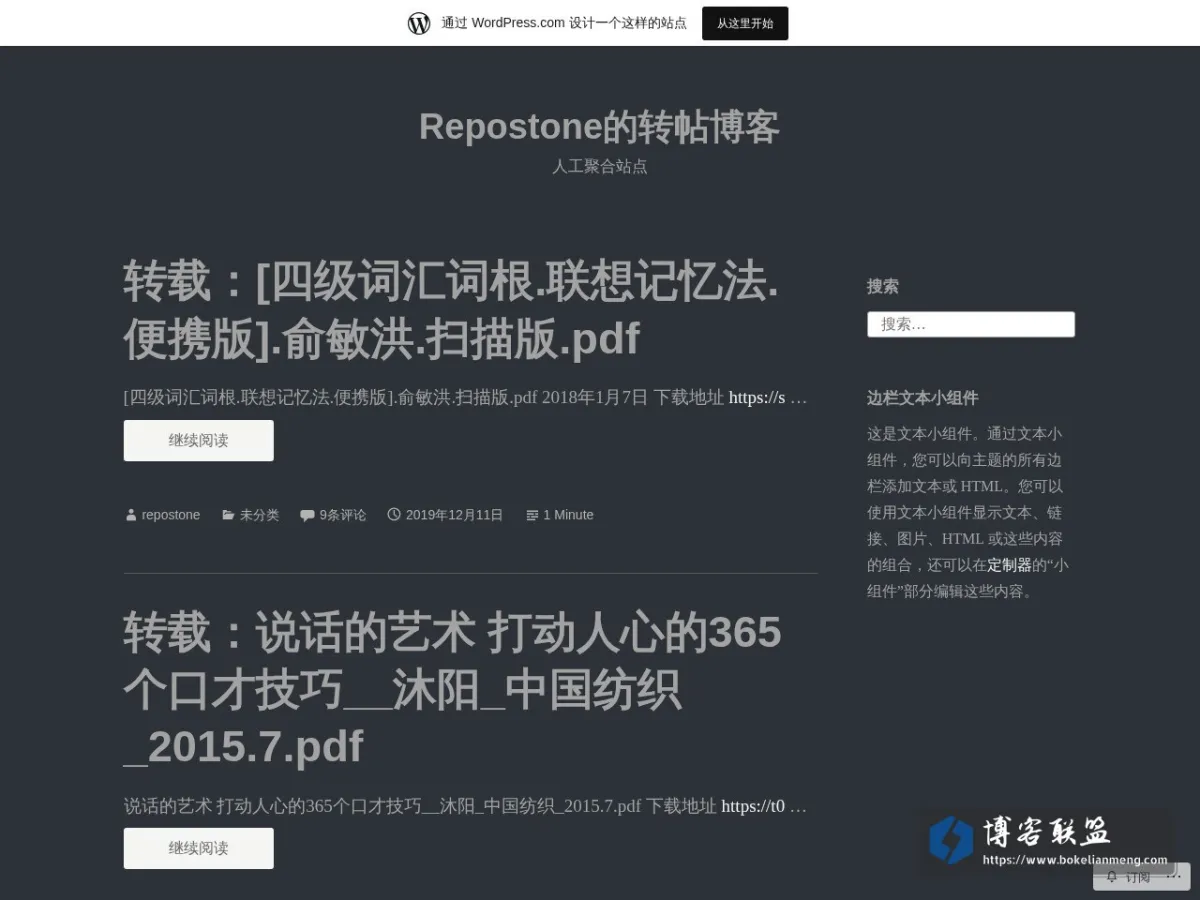This screenshot has width=1200, height=900.
Task: Click the 订阅 subscribe button
Action: point(1129,877)
